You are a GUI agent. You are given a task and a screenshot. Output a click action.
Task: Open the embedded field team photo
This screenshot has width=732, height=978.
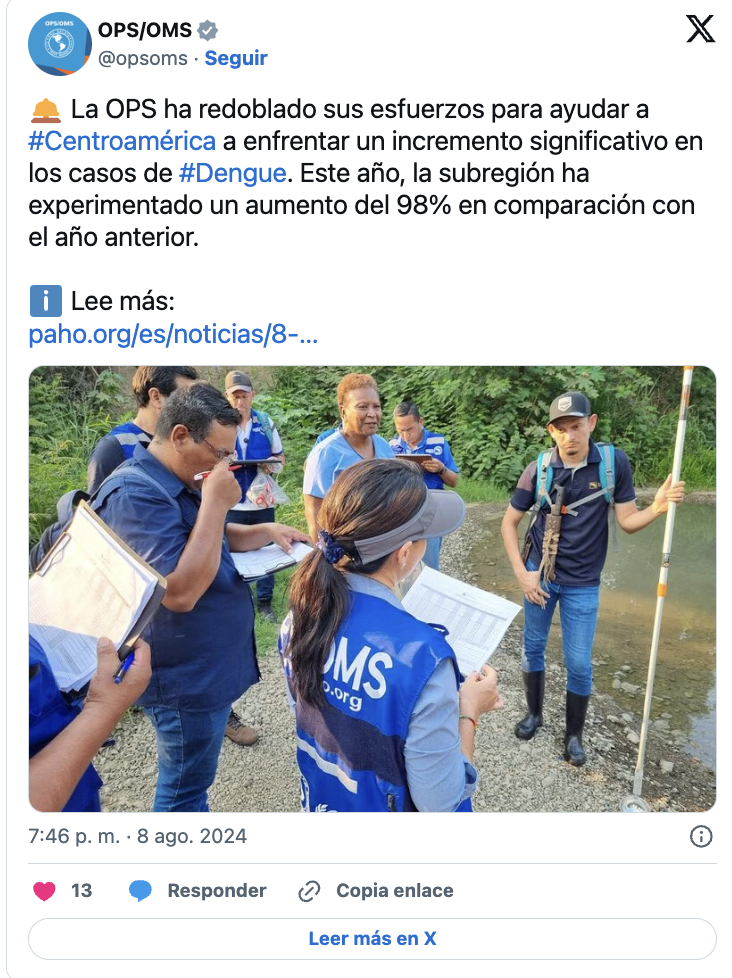(372, 589)
